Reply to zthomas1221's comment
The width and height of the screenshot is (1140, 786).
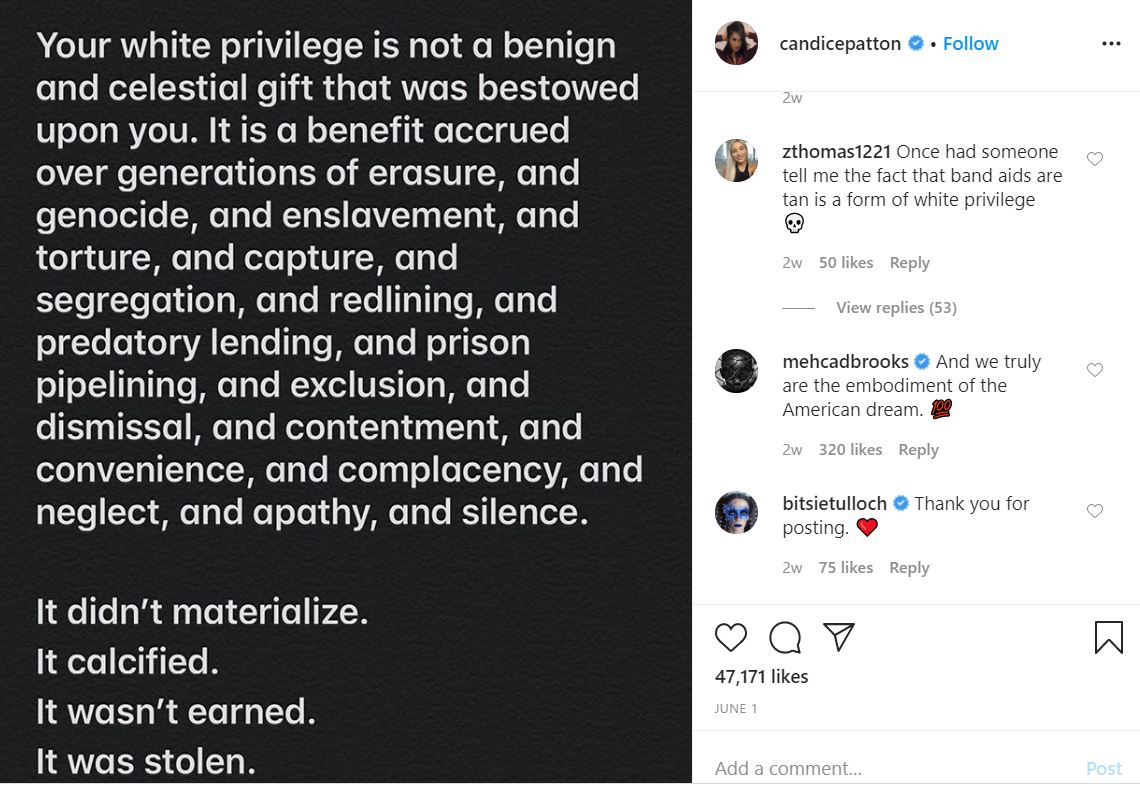point(909,263)
